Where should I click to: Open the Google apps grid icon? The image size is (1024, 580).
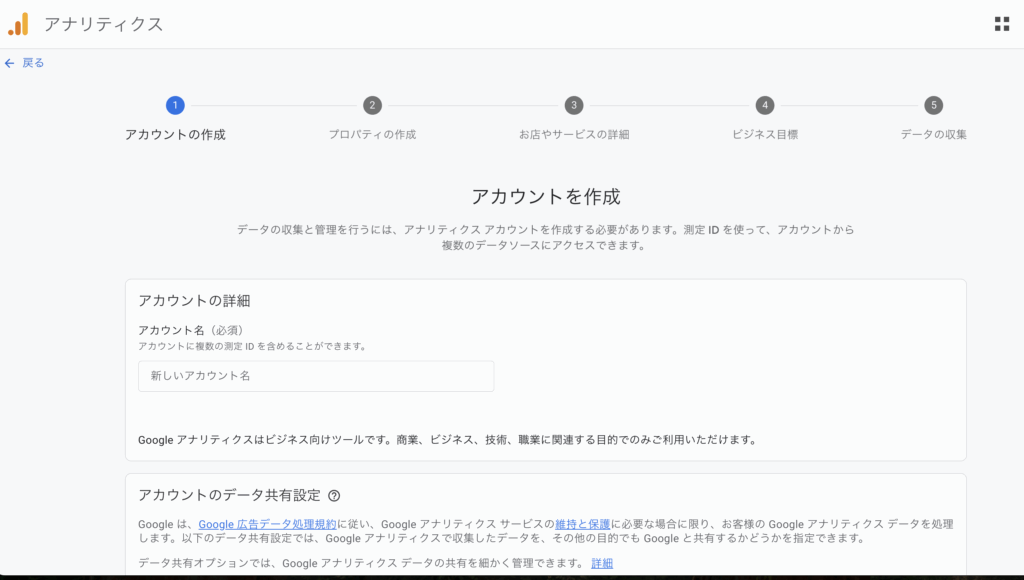(1001, 24)
